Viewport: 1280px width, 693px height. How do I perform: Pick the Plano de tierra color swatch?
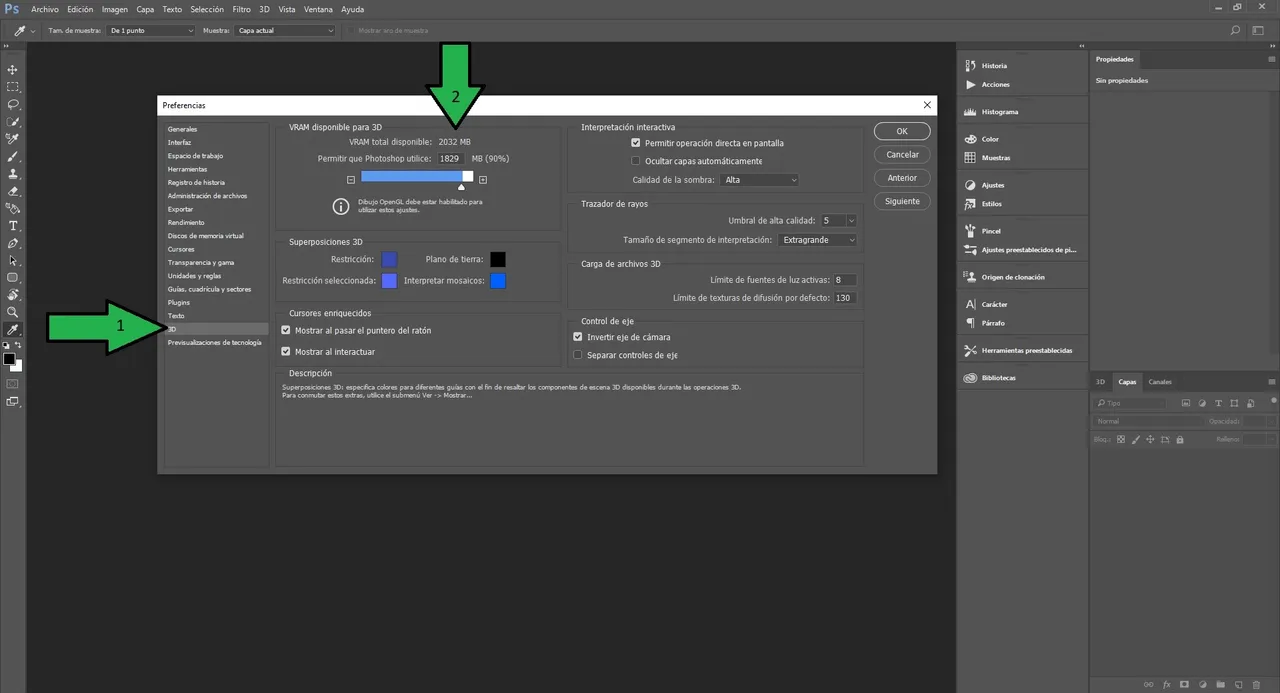[498, 260]
